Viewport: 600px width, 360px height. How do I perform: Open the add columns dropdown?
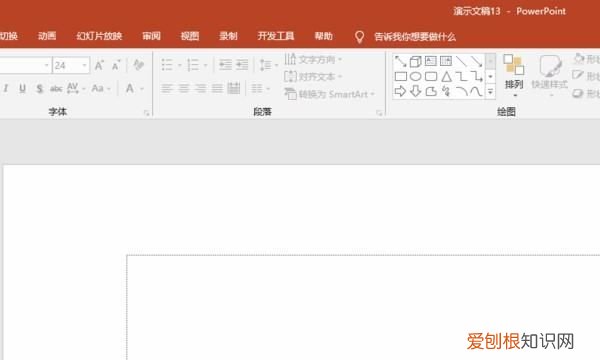click(x=261, y=89)
